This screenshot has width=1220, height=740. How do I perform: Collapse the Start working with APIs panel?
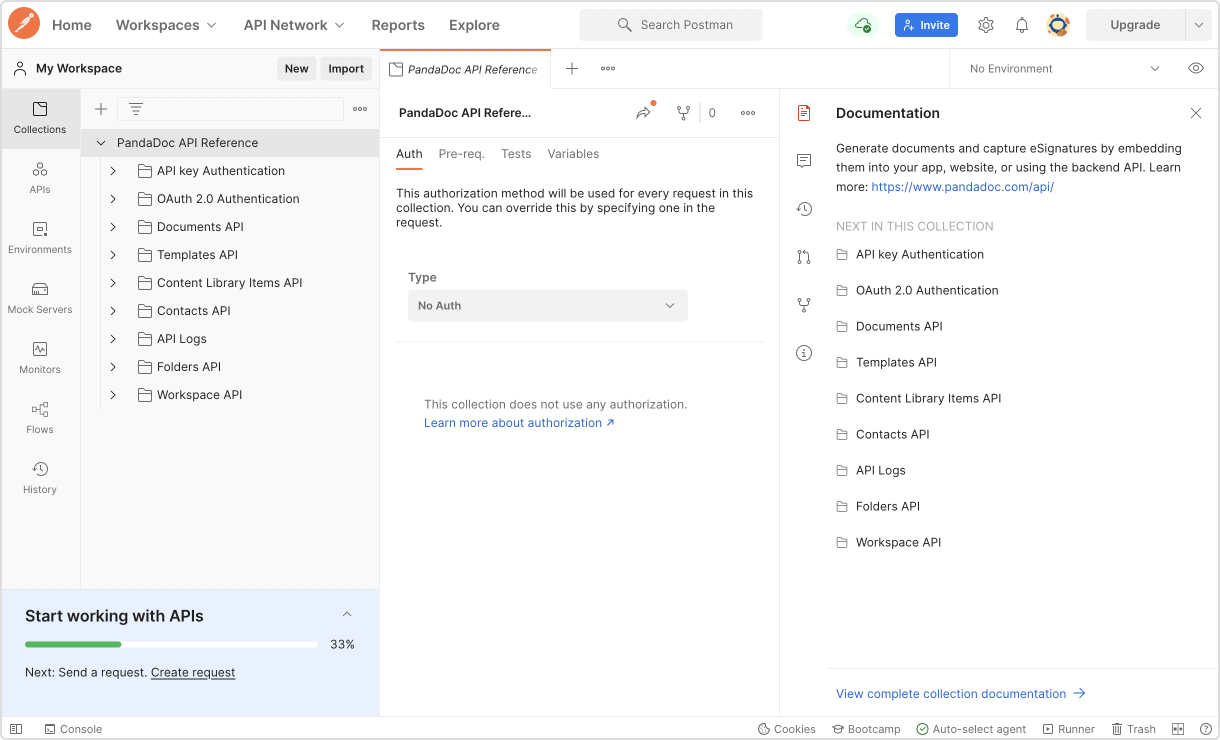pyautogui.click(x=347, y=615)
